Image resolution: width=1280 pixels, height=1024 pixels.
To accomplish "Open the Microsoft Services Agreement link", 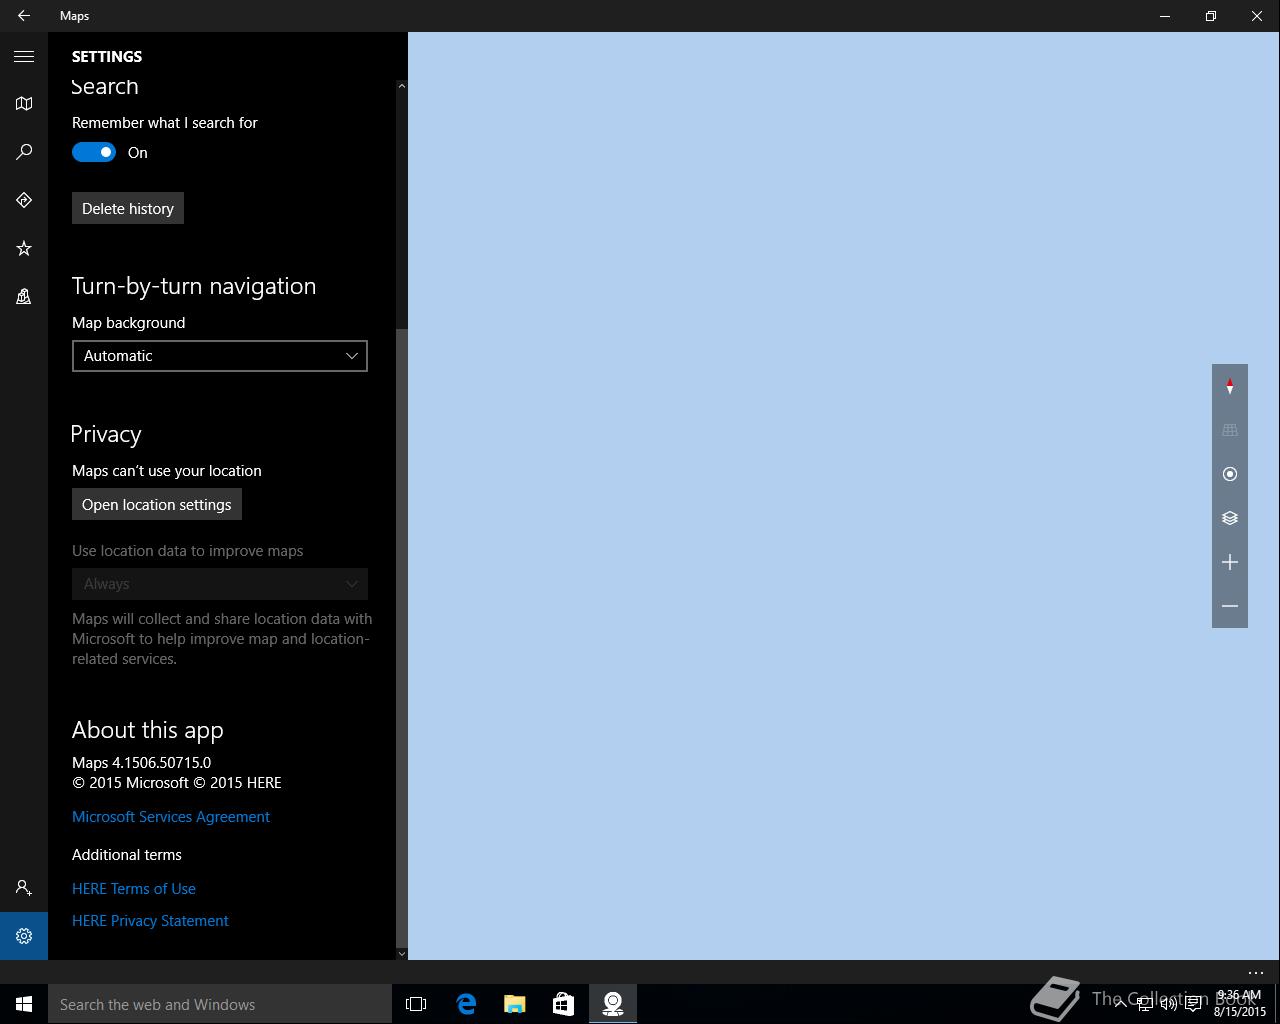I will click(x=171, y=817).
